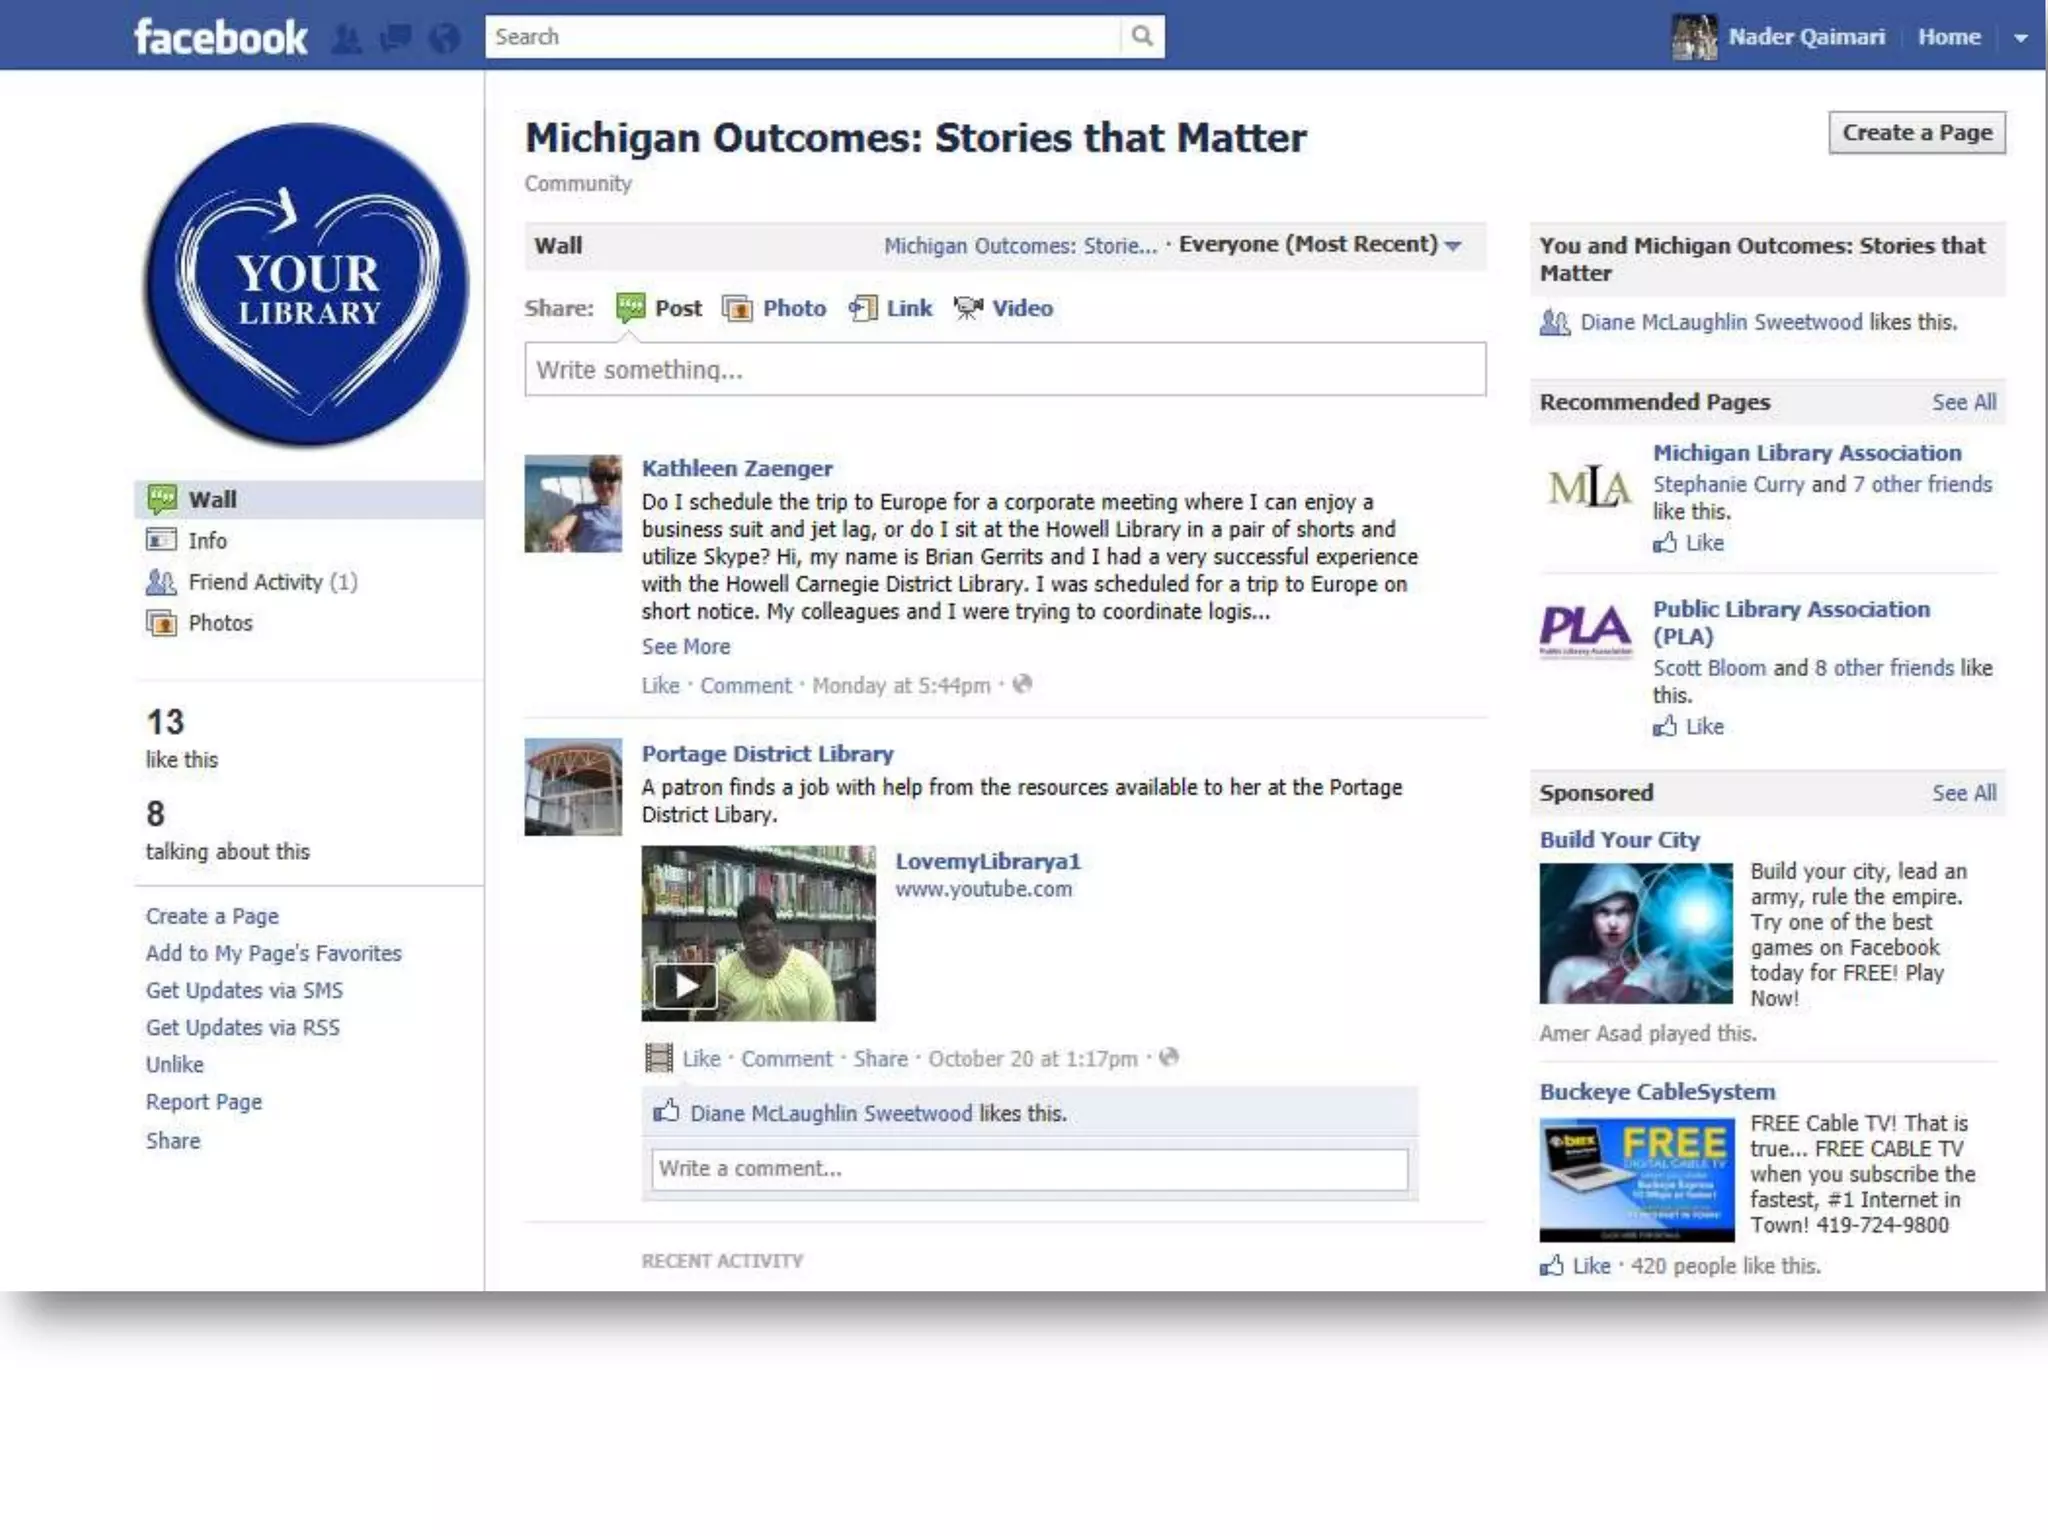
Task: Select the Photo share icon
Action: point(738,308)
